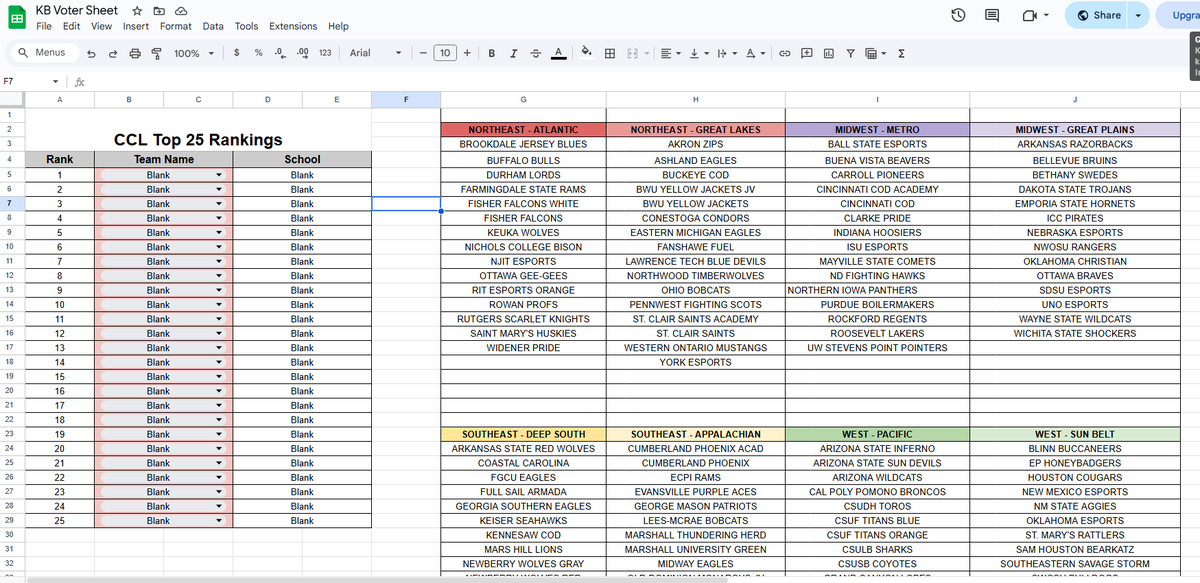This screenshot has height=583, width=1200.
Task: Go to Sheets home via green logo
Action: [x=17, y=17]
